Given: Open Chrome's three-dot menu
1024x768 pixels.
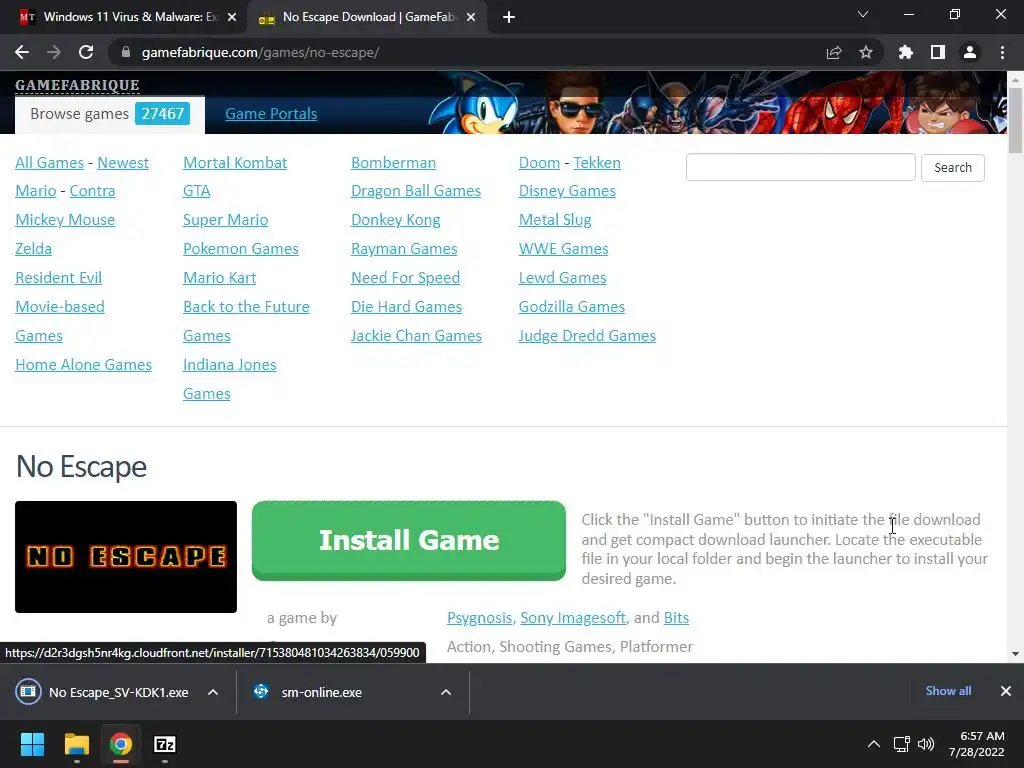Looking at the screenshot, I should 1002,52.
